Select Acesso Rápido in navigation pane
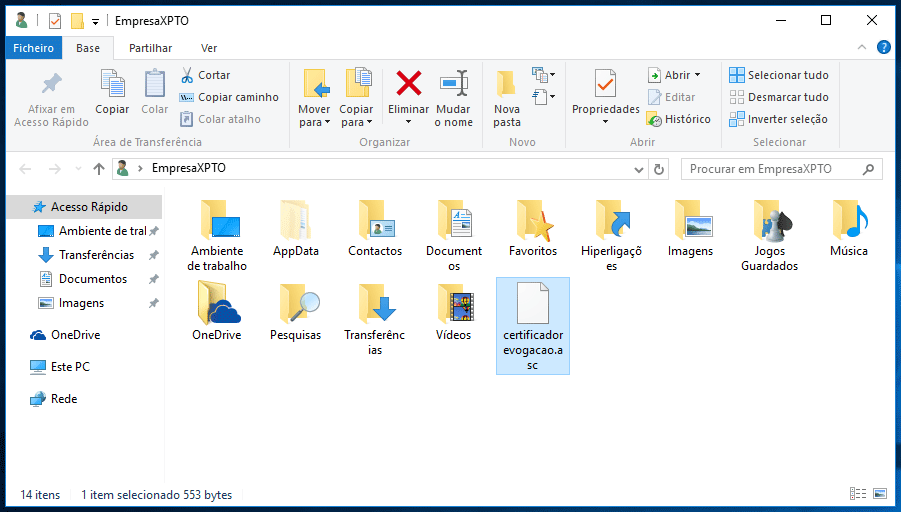Viewport: 901px width, 512px height. (x=84, y=207)
